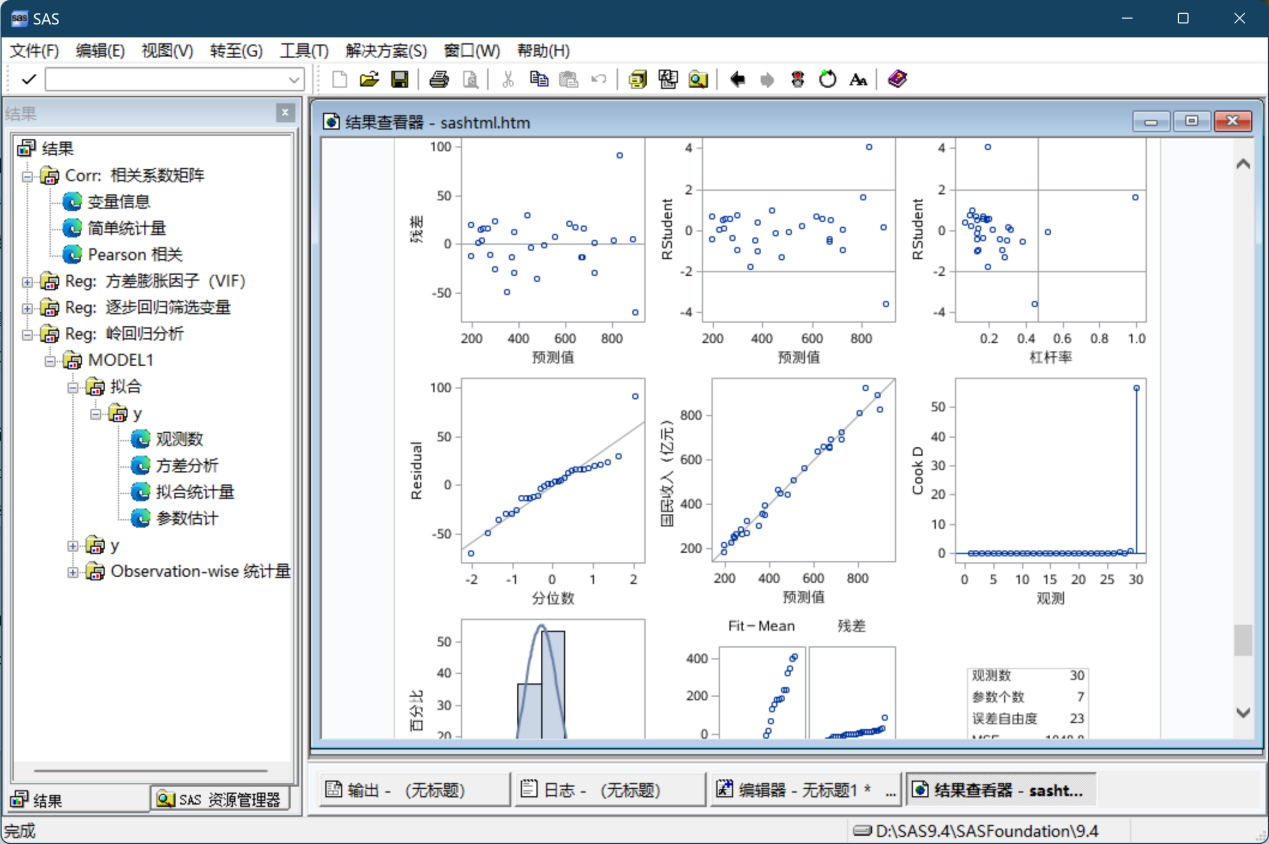Click the Cut scissors icon
Screen dimensions: 1269x844
(508, 79)
